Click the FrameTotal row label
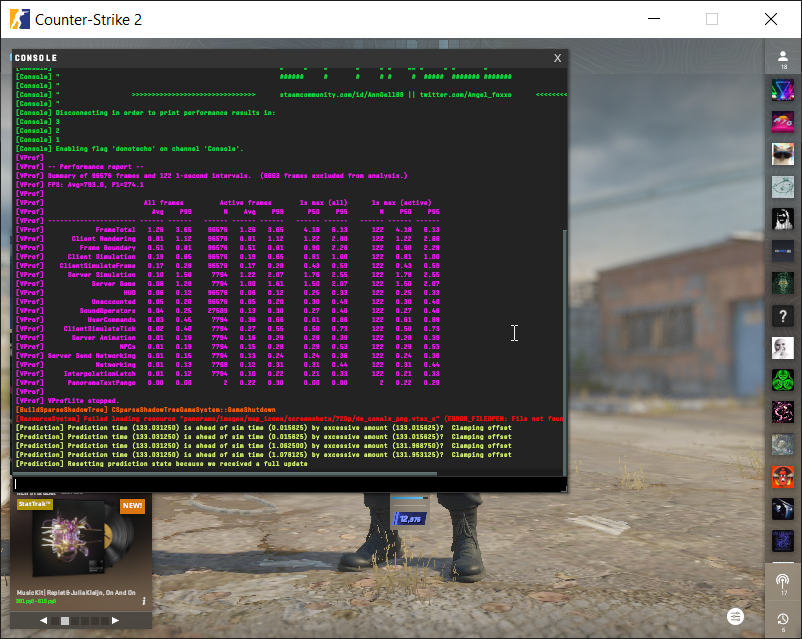802x639 pixels. (116, 230)
